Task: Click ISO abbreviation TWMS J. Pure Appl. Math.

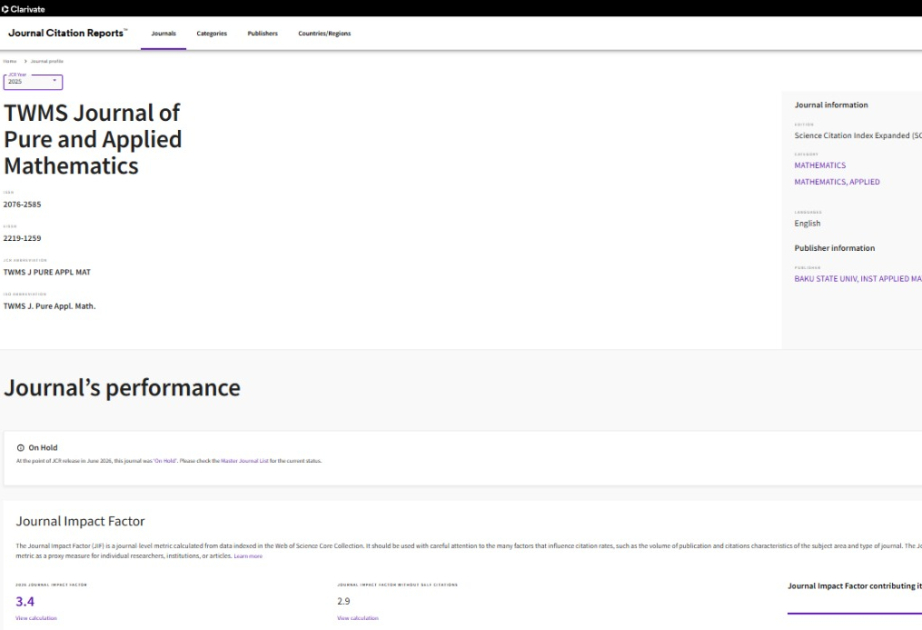Action: [49, 306]
